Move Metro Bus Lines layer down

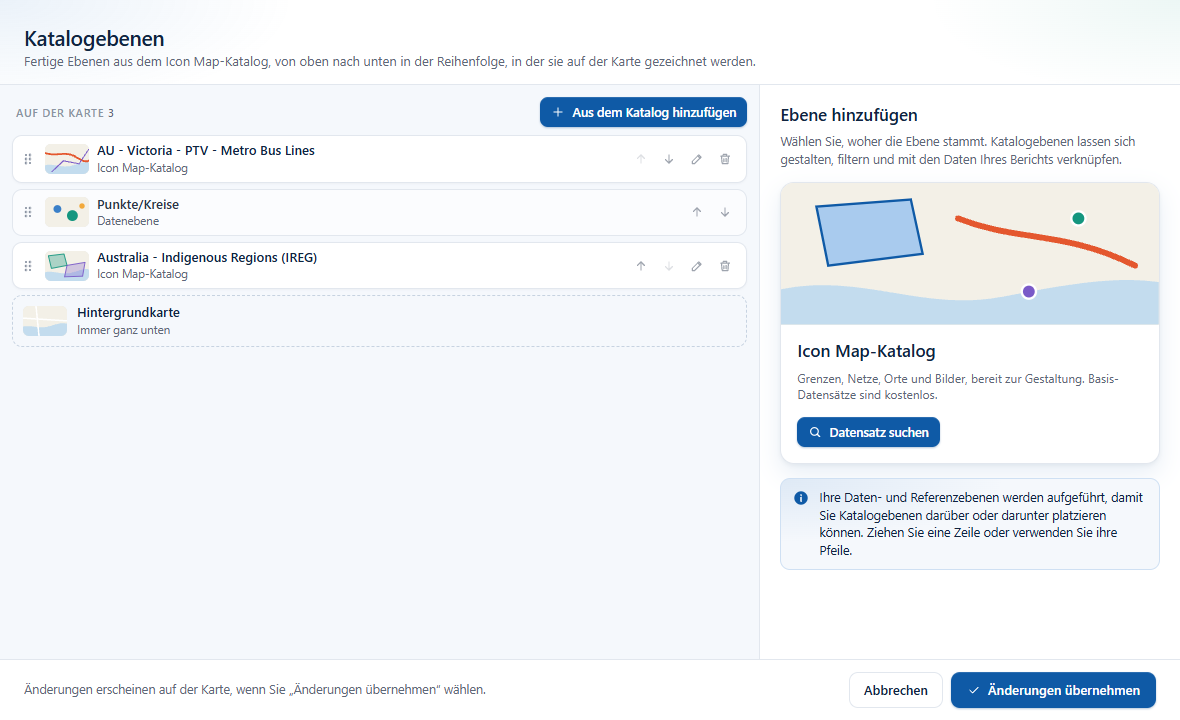point(668,159)
